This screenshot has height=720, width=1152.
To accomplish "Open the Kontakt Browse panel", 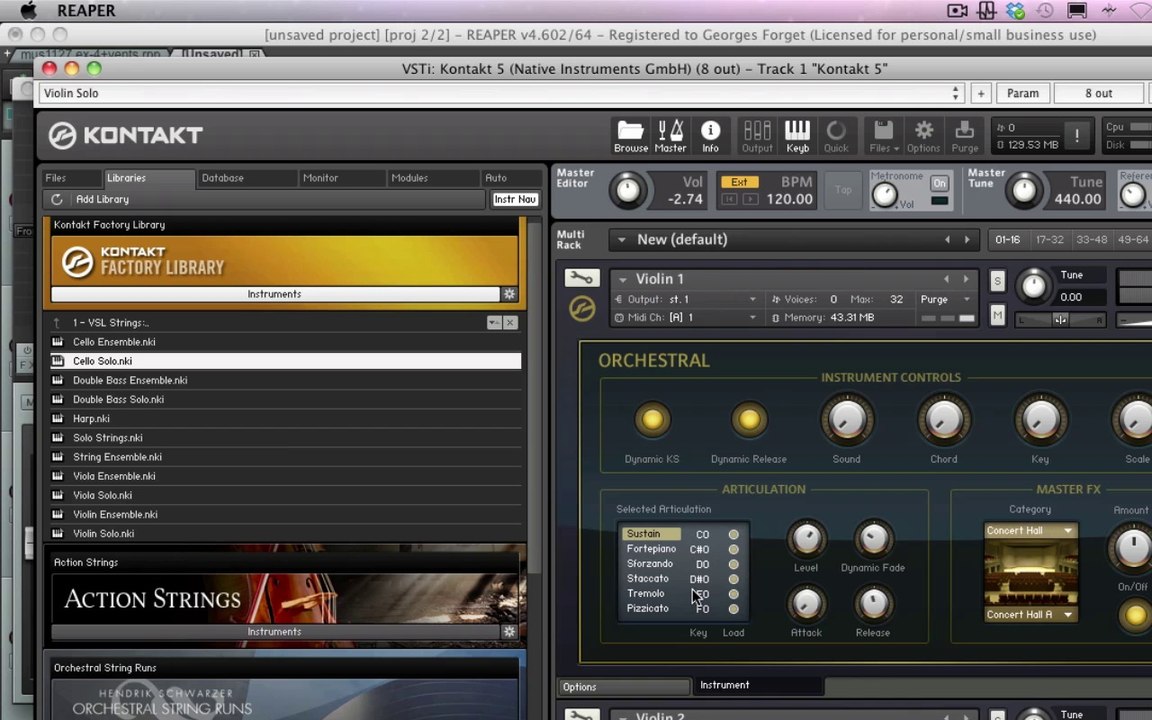I will [x=630, y=136].
